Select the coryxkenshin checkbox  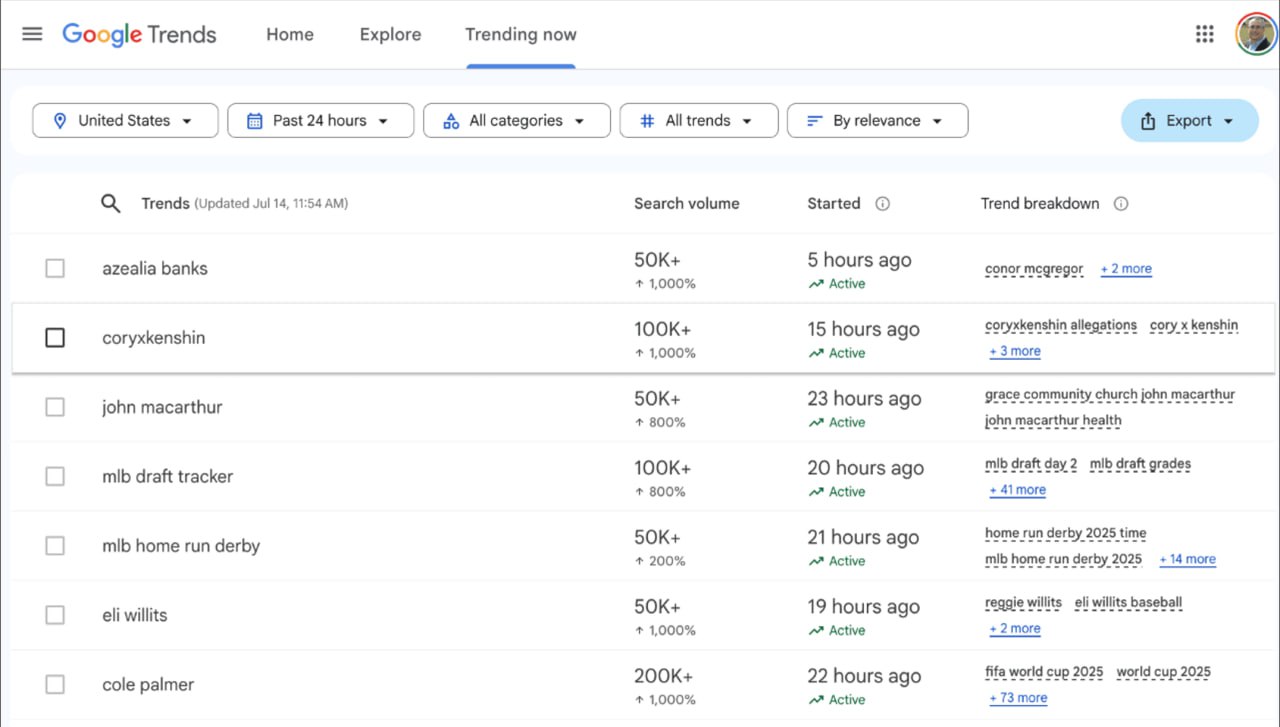[x=55, y=338]
